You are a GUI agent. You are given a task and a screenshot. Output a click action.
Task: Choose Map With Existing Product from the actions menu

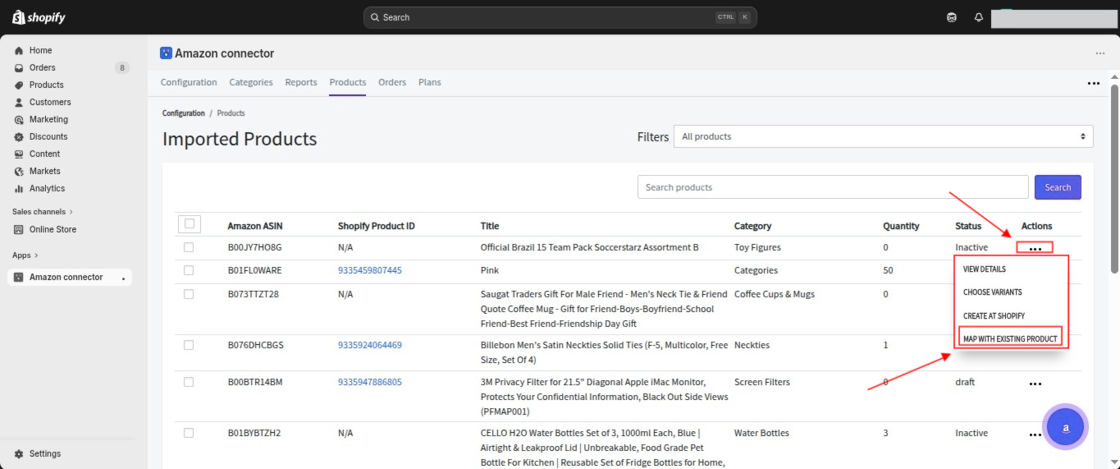coord(1010,338)
